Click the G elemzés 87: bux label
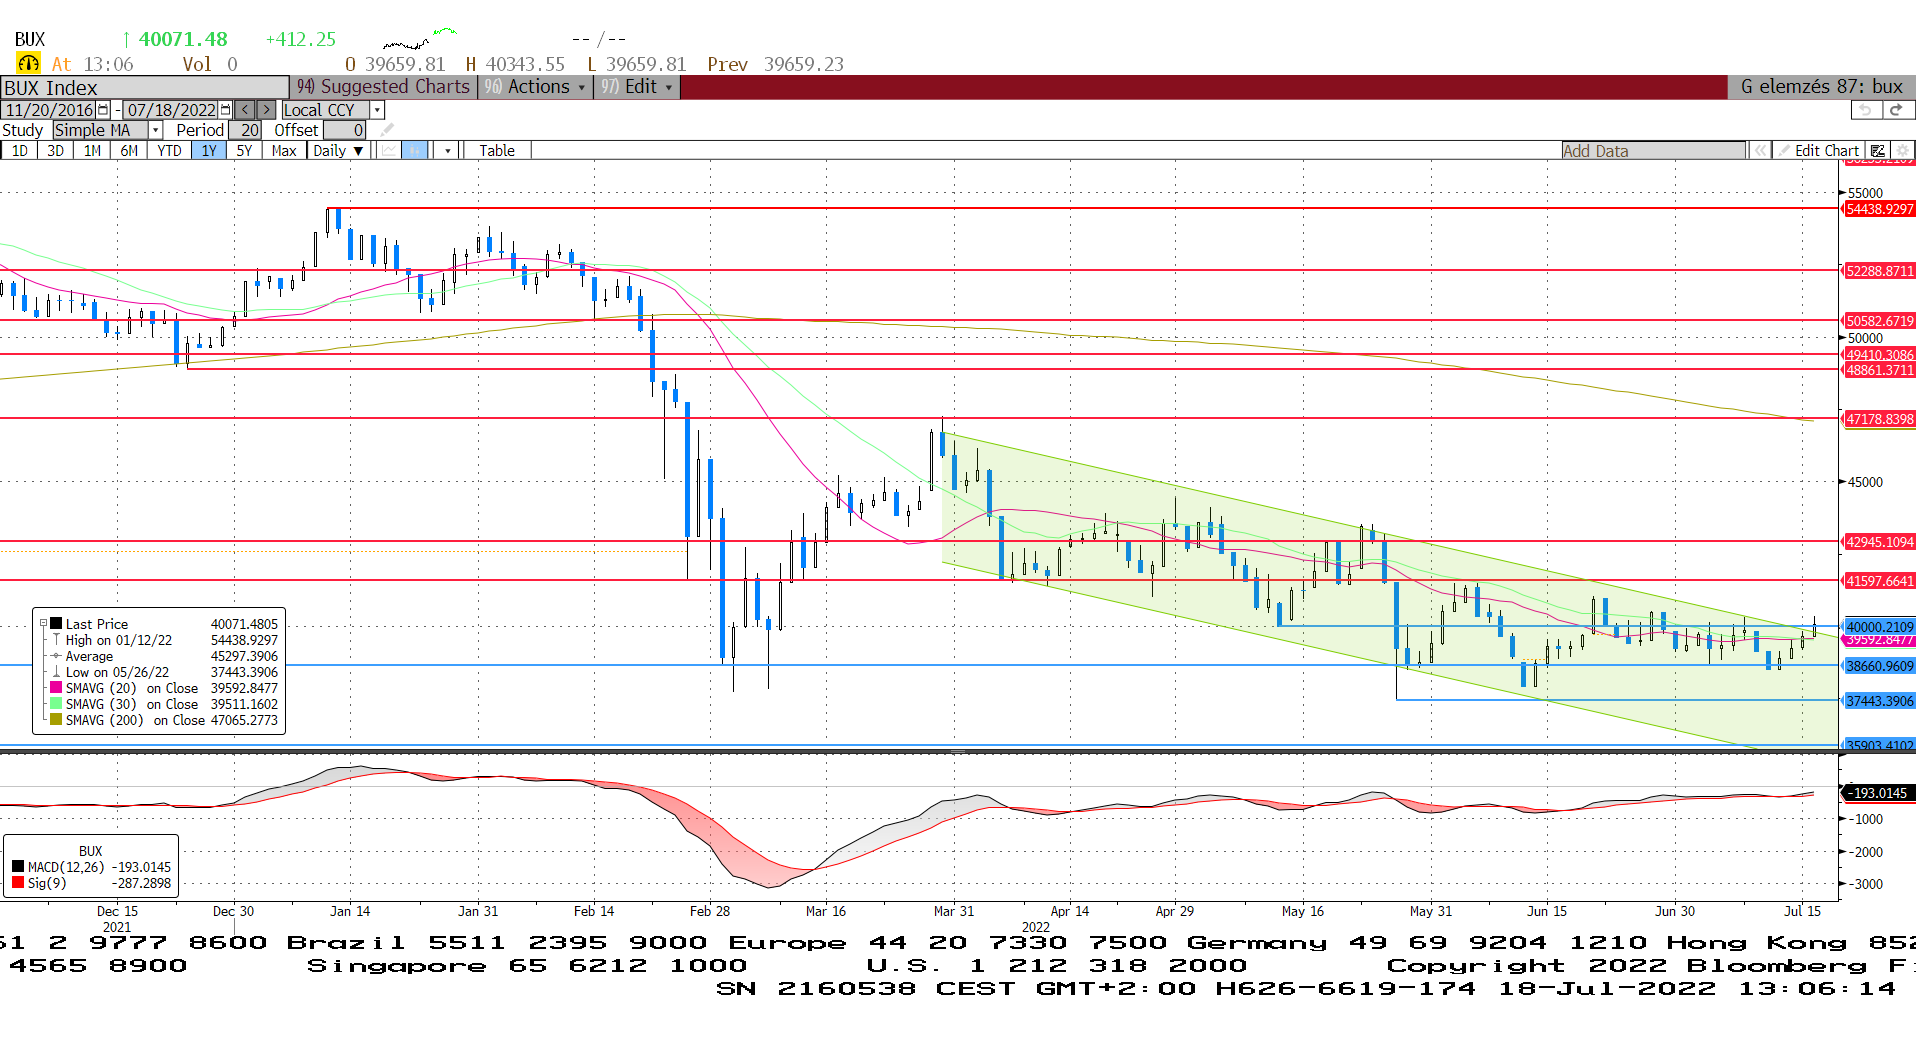This screenshot has height=1044, width=1916. click(x=1822, y=87)
